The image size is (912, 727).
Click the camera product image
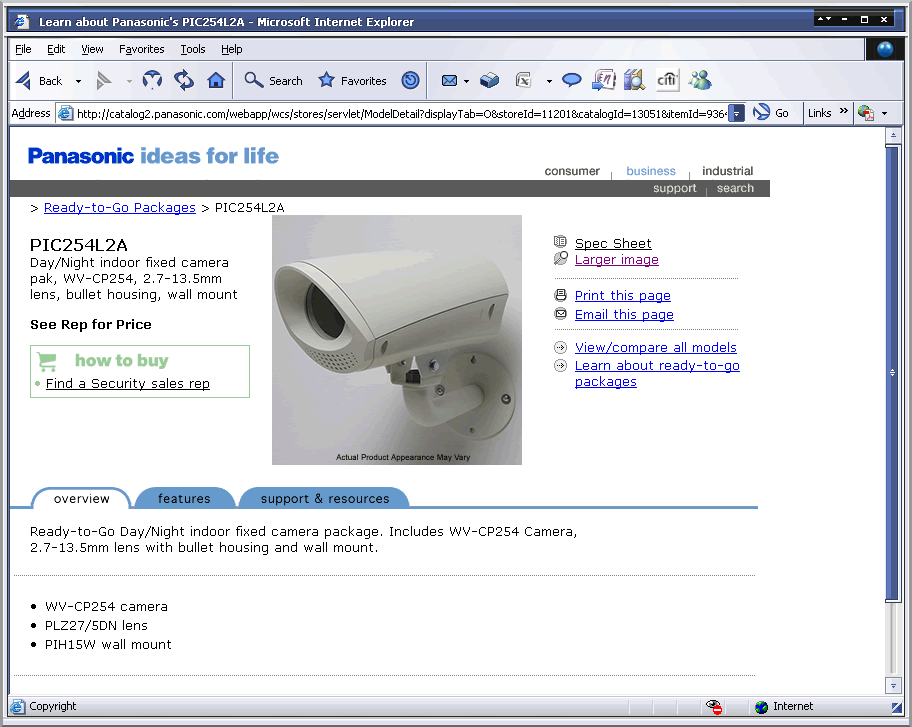397,340
